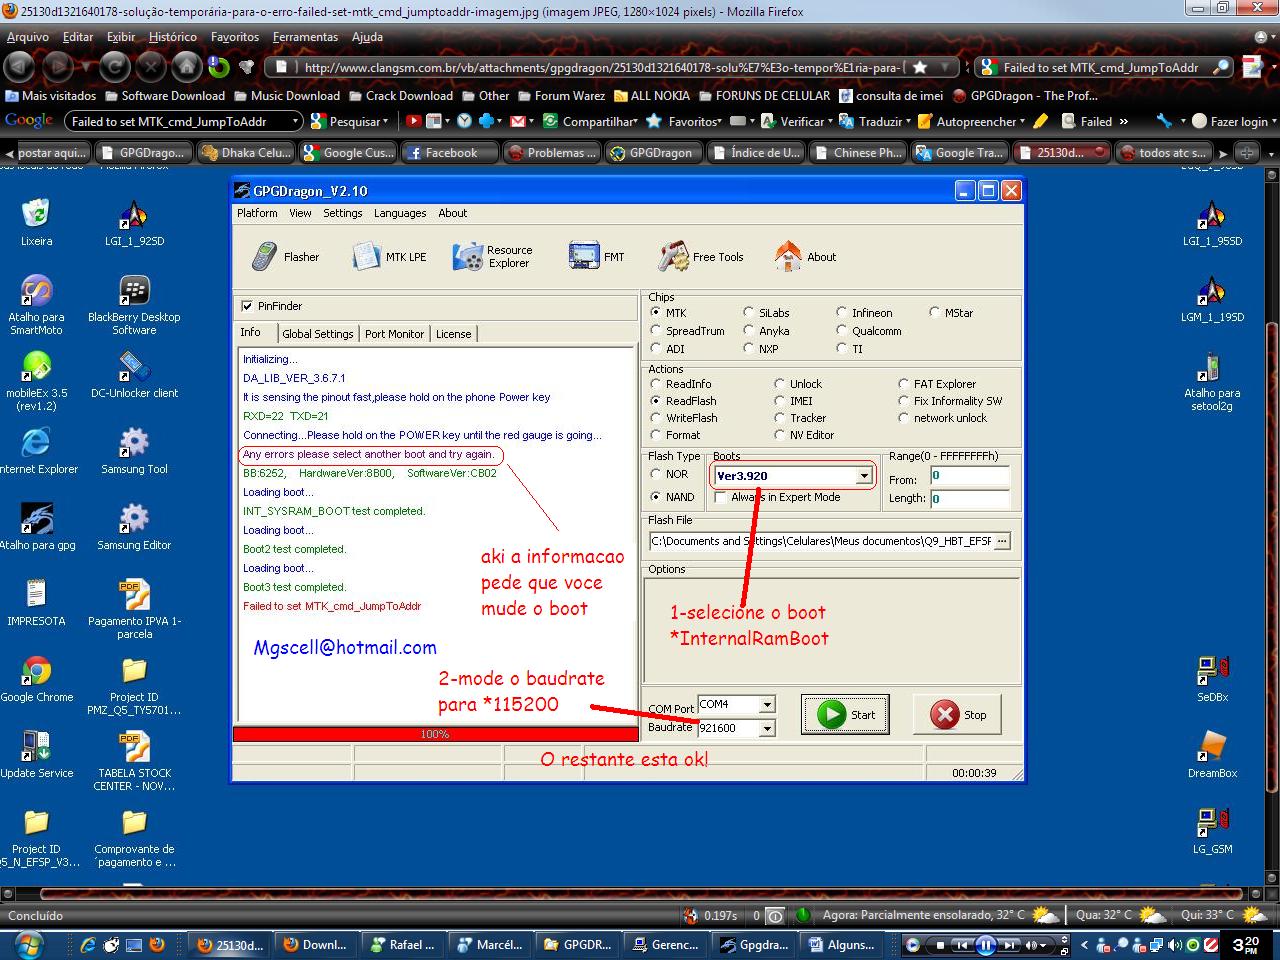The height and width of the screenshot is (960, 1280).
Task: Open the Baudrate dropdown
Action: [767, 728]
